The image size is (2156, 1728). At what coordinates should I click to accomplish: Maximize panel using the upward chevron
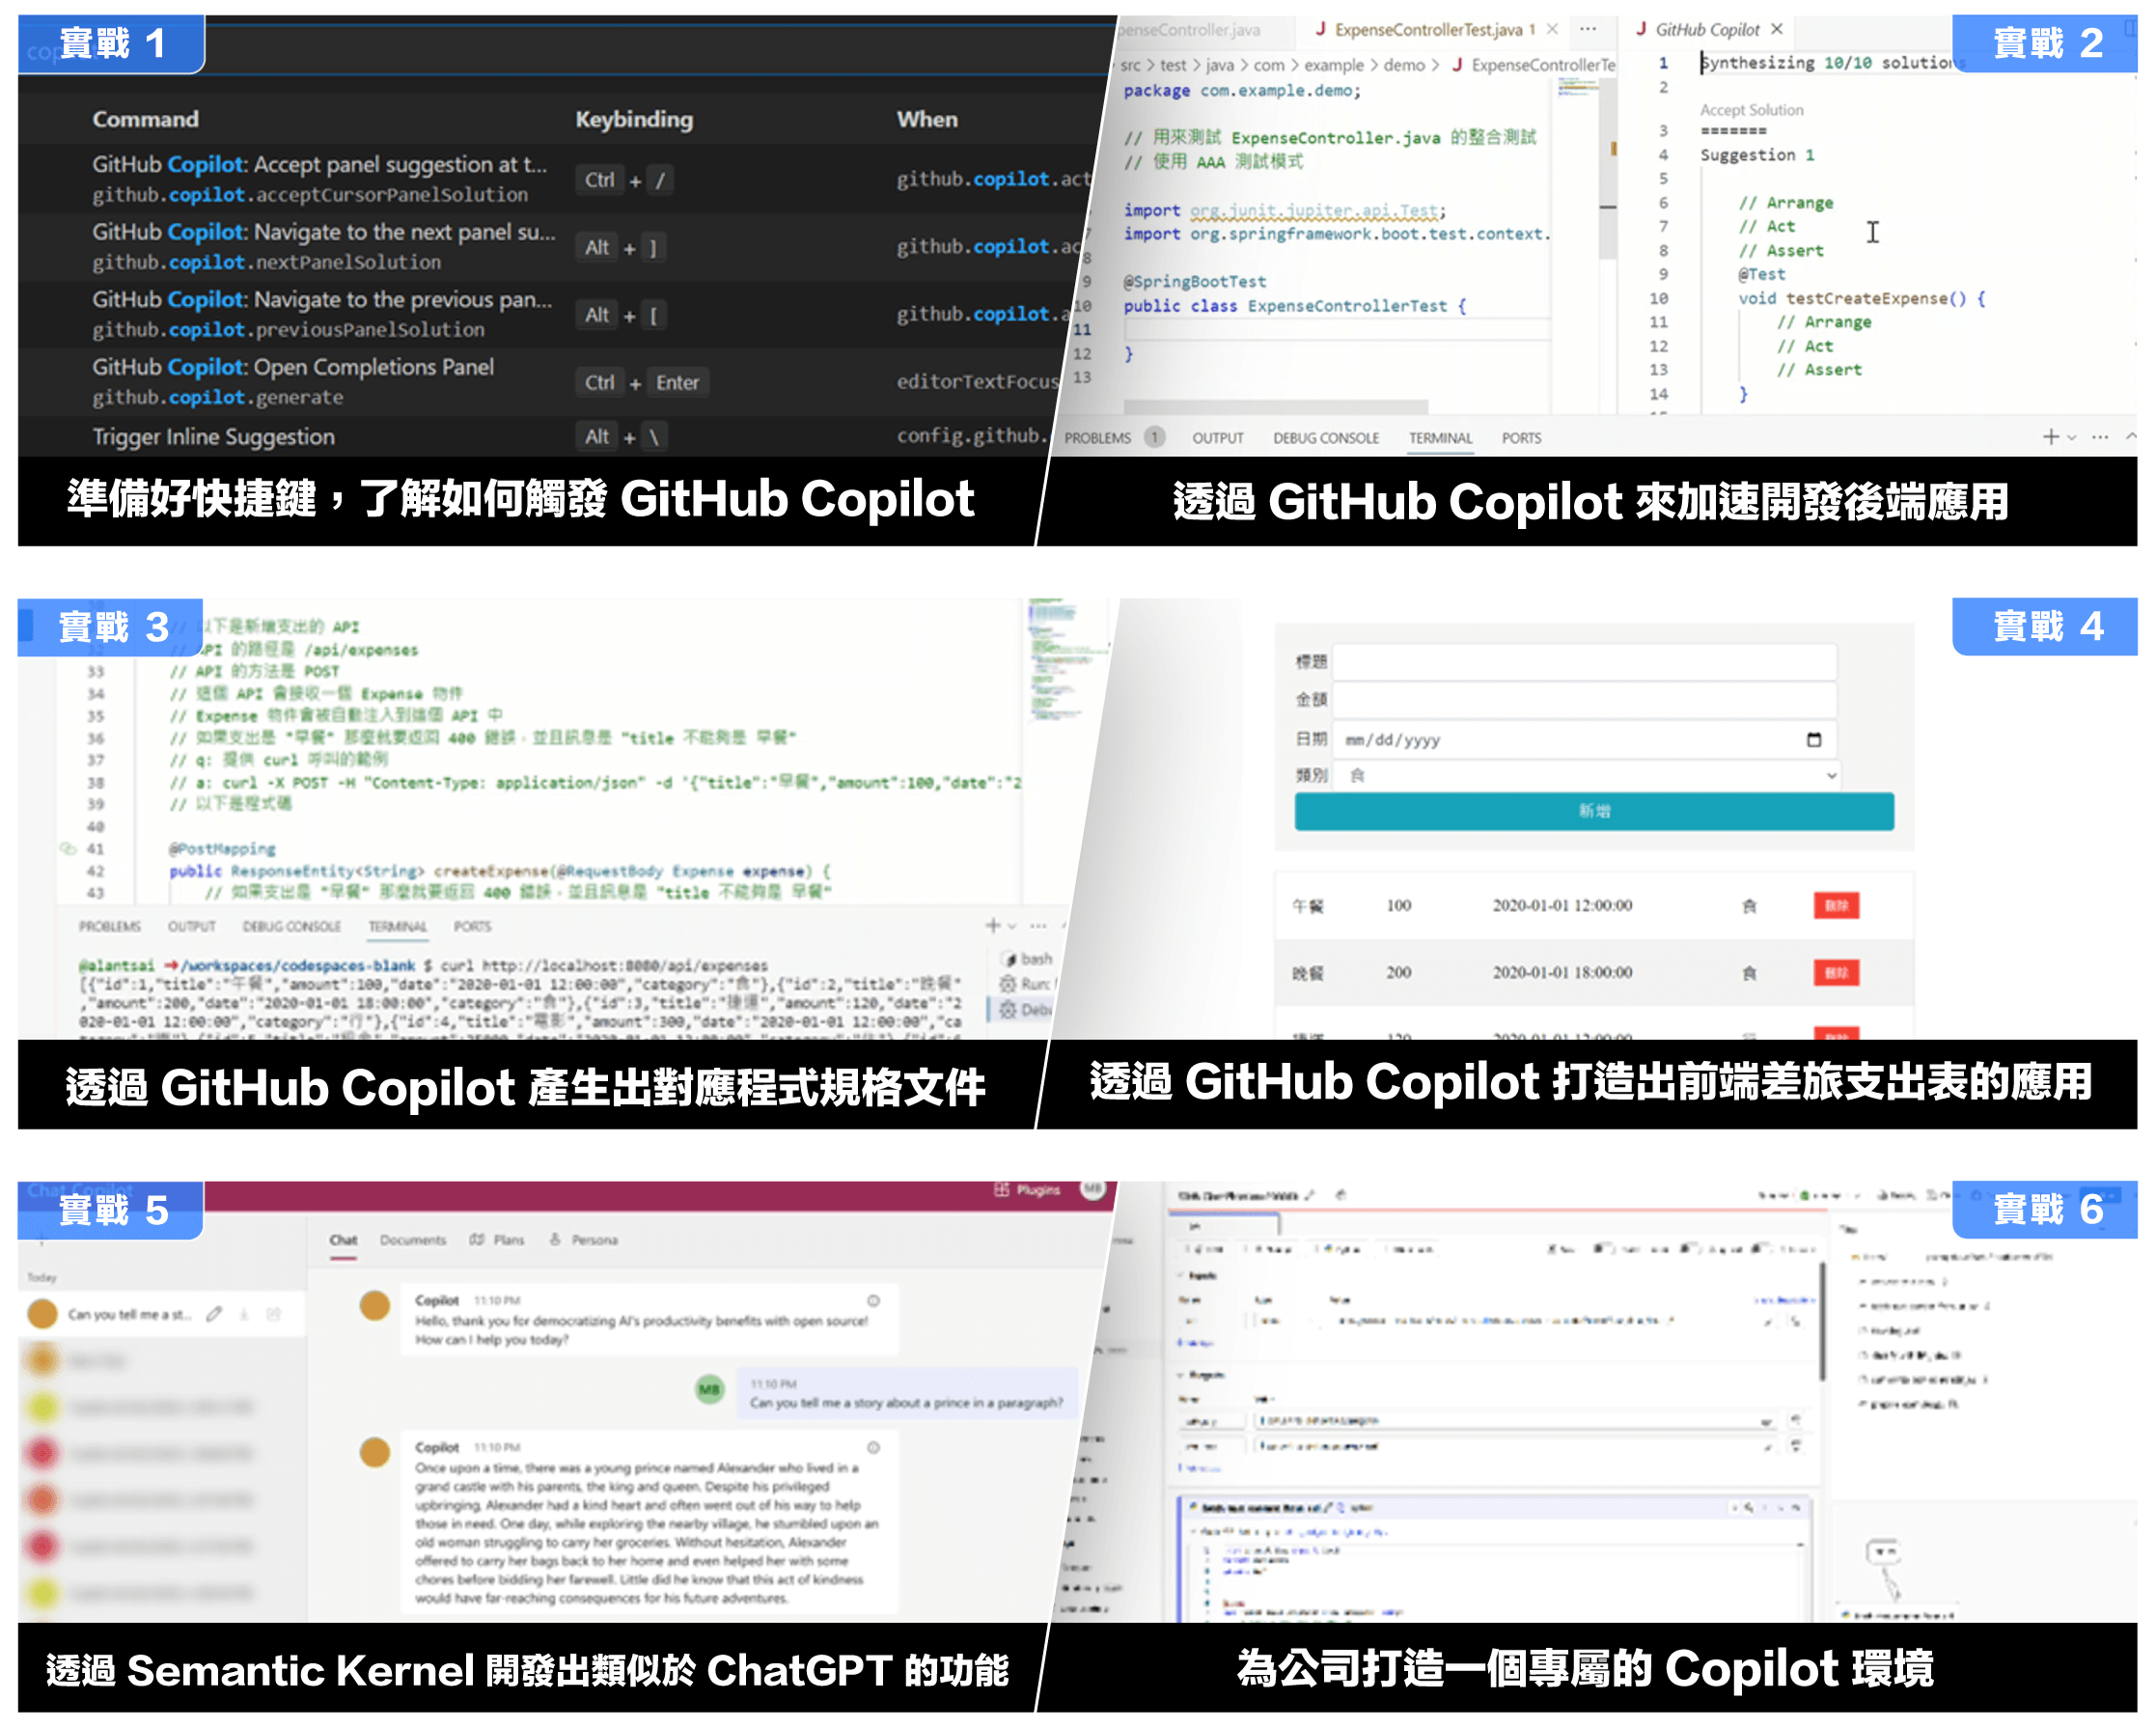(2131, 436)
